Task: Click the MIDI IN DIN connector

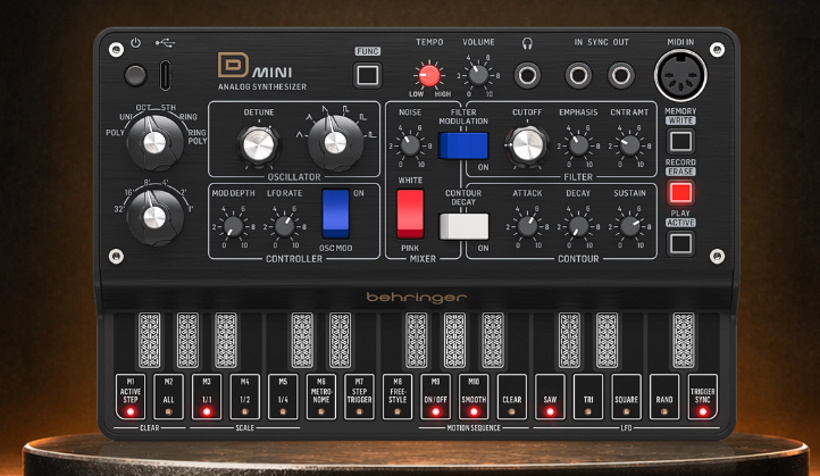Action: click(x=680, y=75)
